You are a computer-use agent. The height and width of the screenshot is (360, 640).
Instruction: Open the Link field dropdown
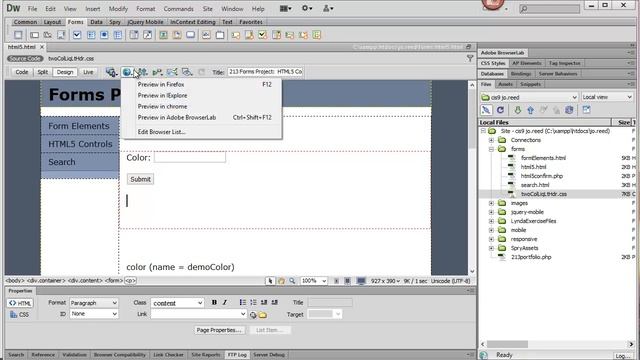199,314
